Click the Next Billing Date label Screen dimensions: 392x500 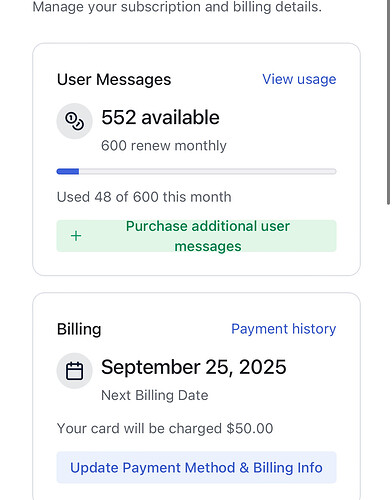155,395
